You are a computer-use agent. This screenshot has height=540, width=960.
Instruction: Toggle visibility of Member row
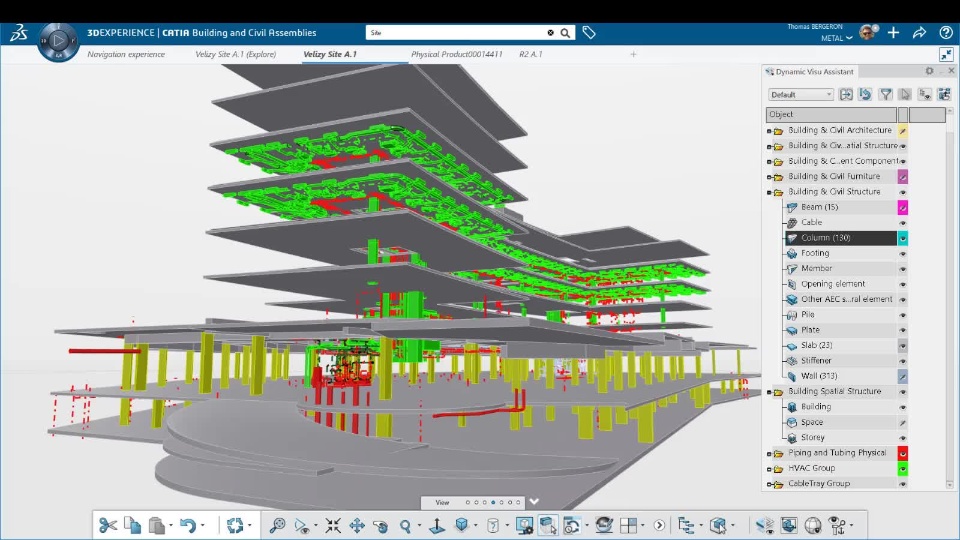tap(902, 269)
